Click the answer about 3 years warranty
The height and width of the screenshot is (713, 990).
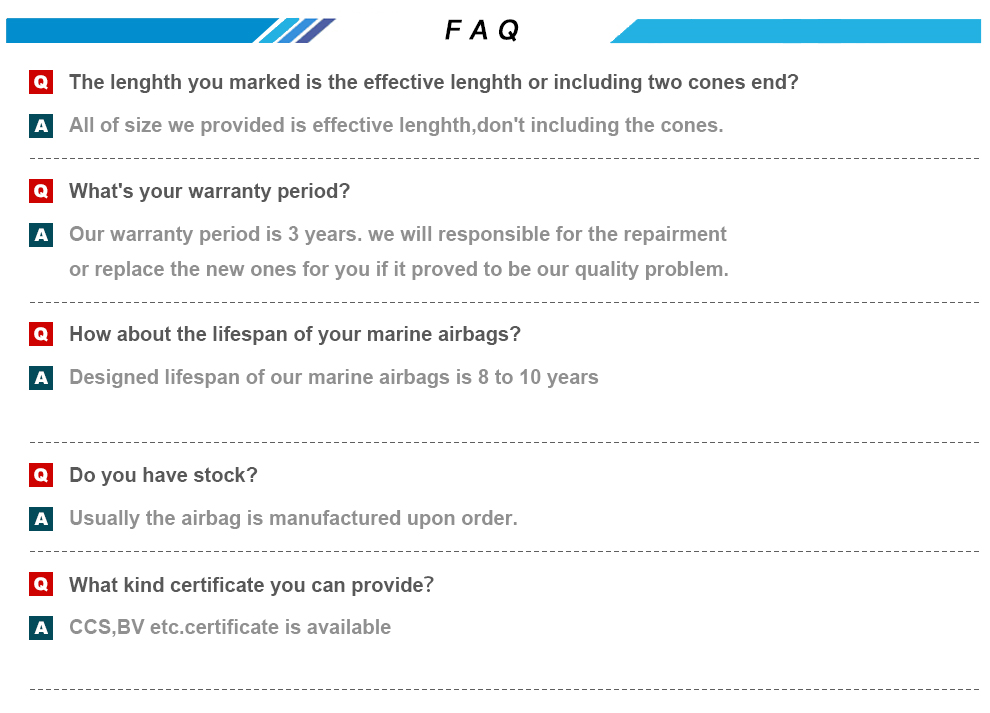[399, 251]
